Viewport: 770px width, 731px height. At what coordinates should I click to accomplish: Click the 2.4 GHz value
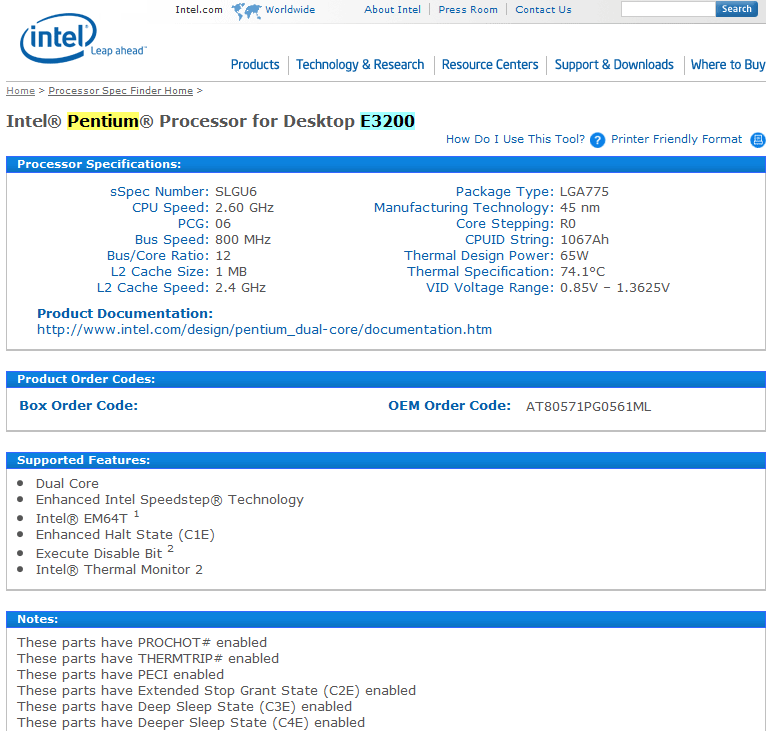point(240,288)
